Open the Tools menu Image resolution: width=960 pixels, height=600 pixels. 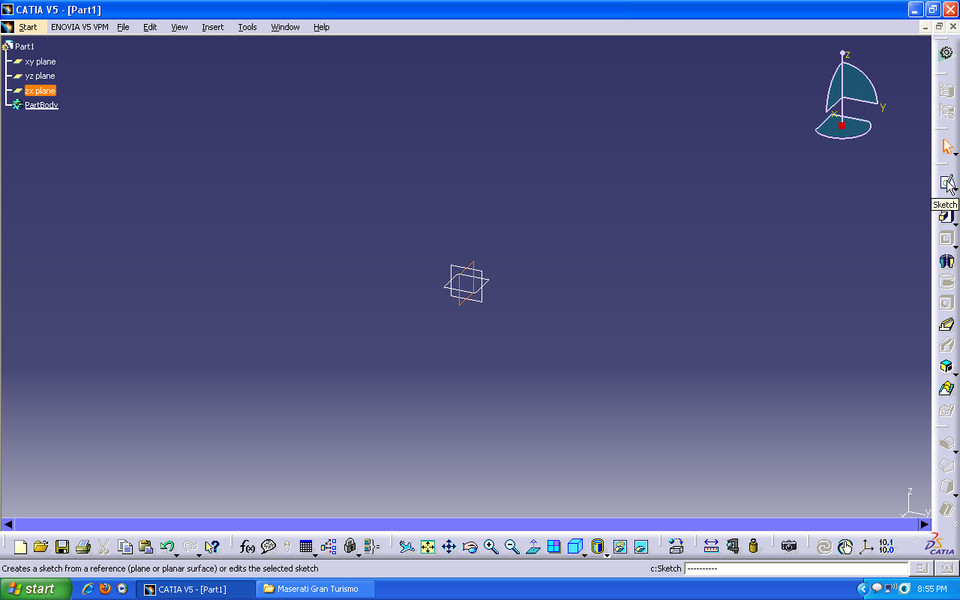(247, 27)
